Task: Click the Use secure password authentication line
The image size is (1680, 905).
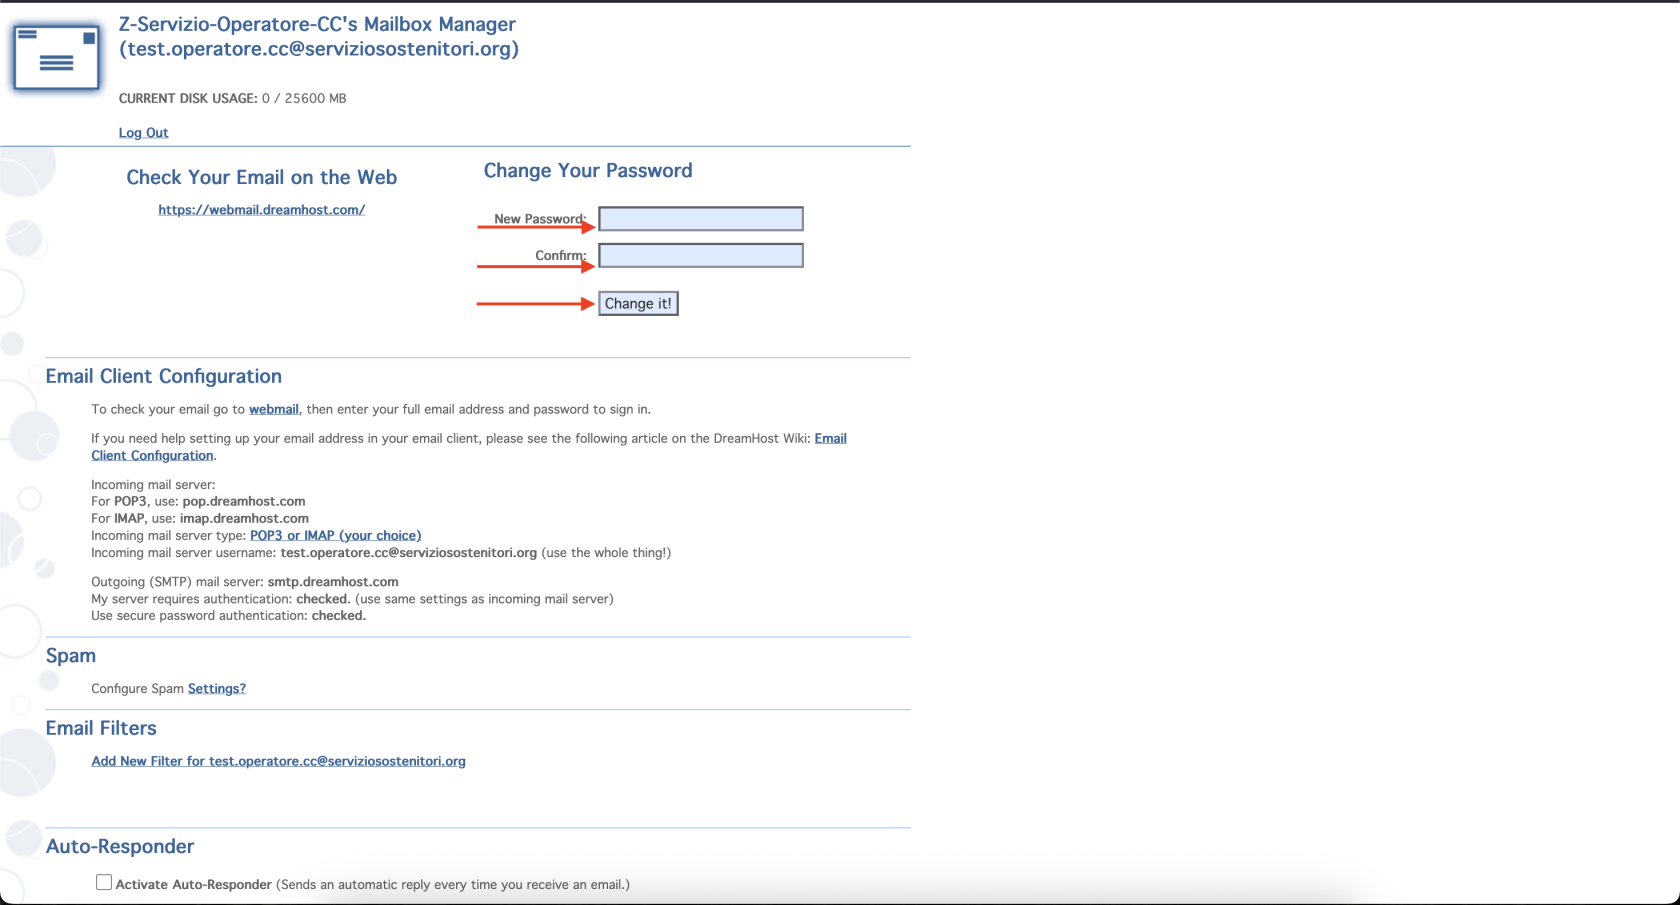Action: point(229,616)
